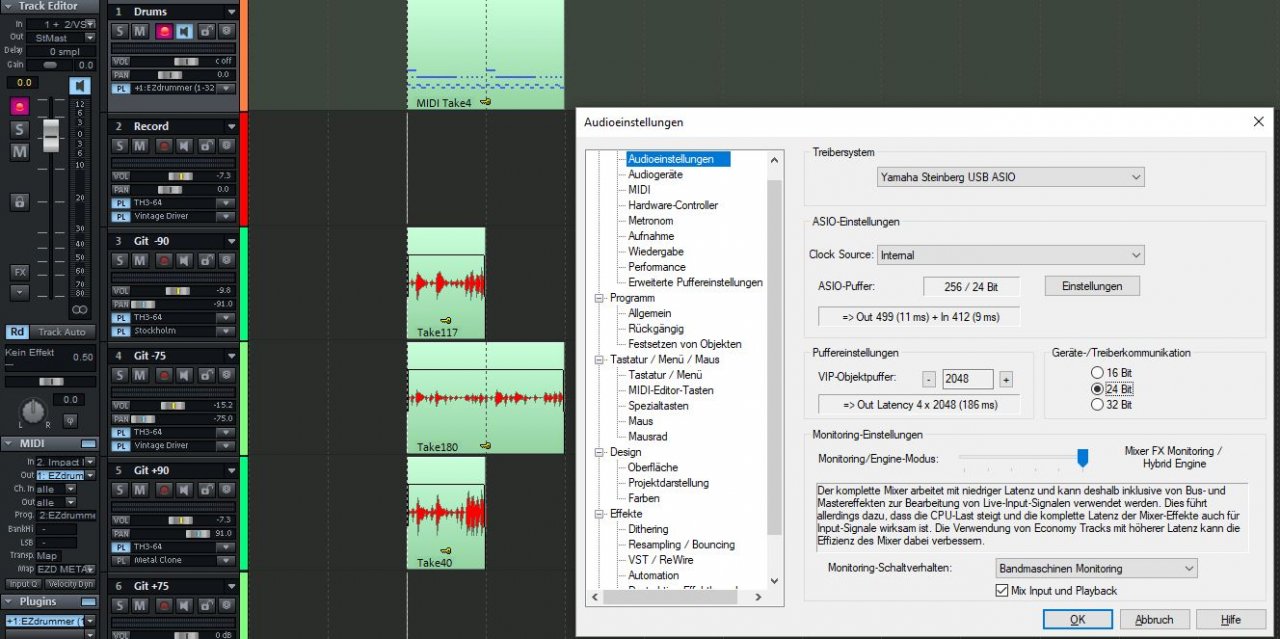
Task: Select the 16 Bit radio option
Action: pos(1097,373)
